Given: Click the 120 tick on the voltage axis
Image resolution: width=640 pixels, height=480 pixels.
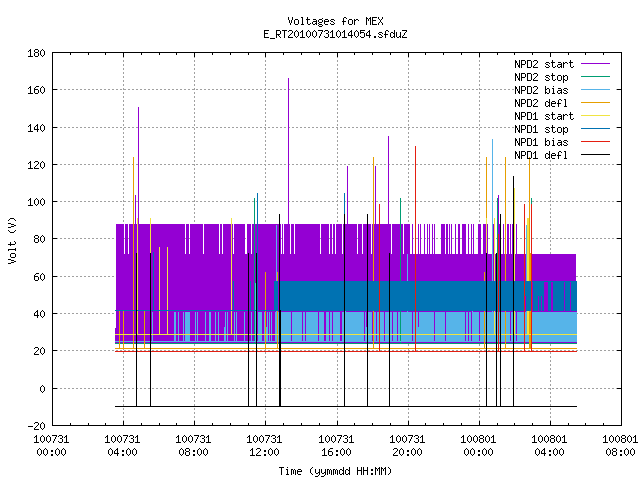Looking at the screenshot, I should click(36, 165).
